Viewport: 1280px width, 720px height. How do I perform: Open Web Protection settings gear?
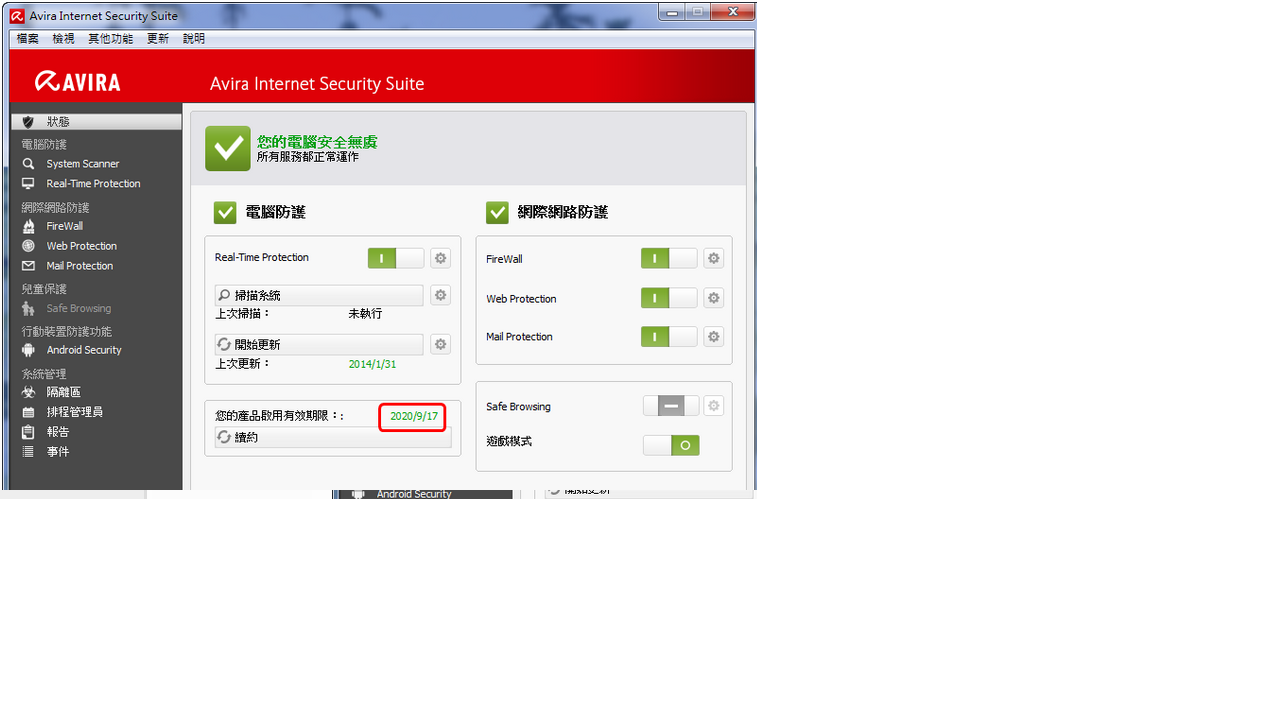pos(713,298)
